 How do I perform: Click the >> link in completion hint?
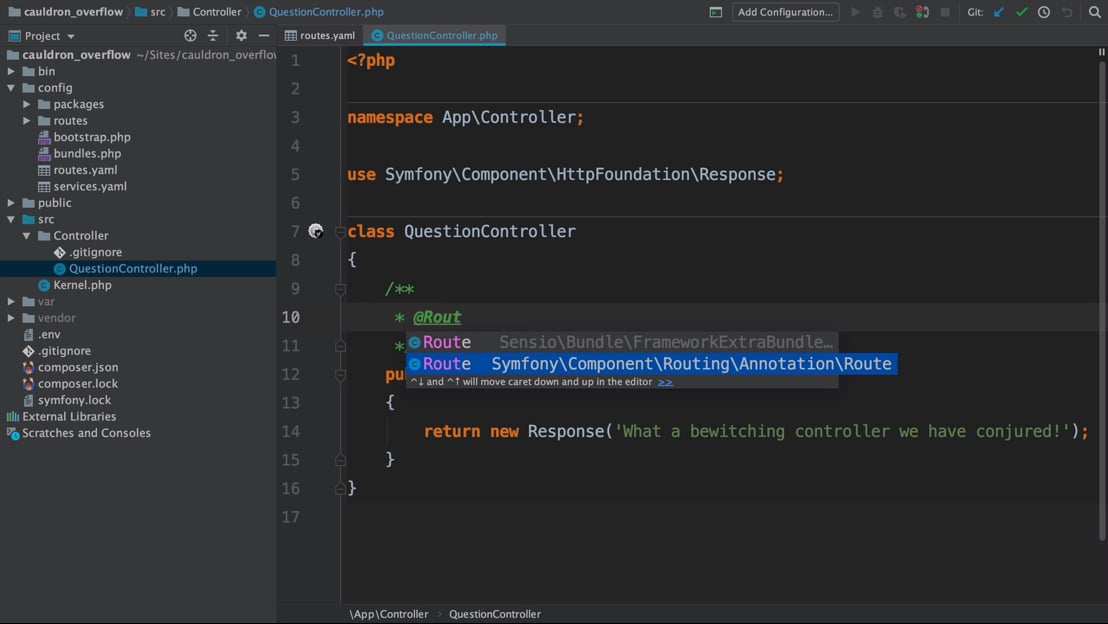(x=665, y=382)
